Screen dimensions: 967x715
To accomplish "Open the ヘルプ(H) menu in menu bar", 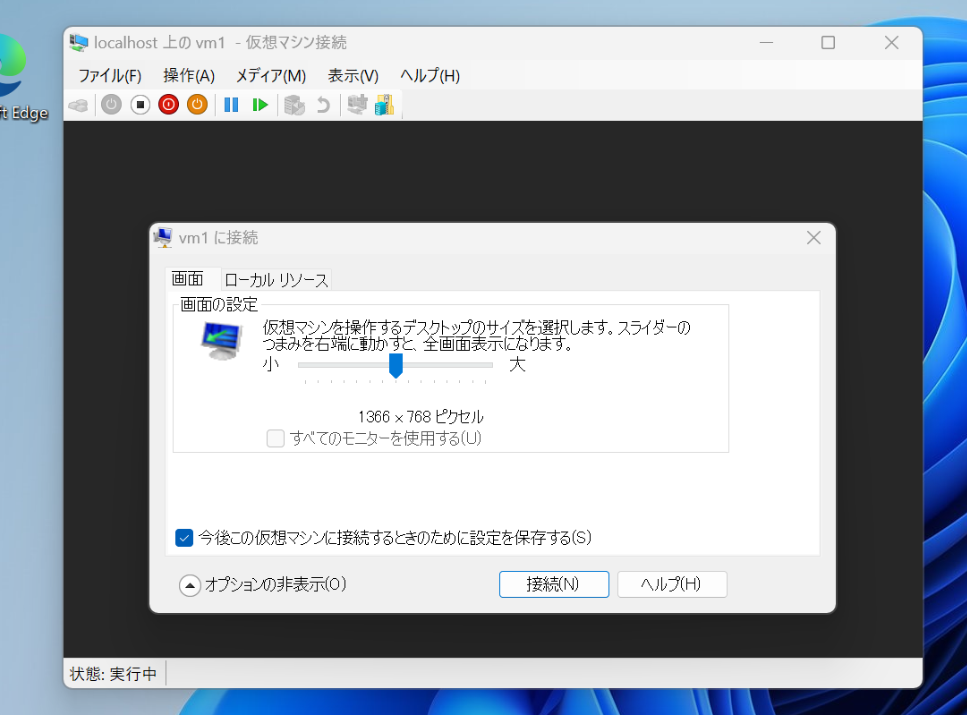I will click(430, 76).
